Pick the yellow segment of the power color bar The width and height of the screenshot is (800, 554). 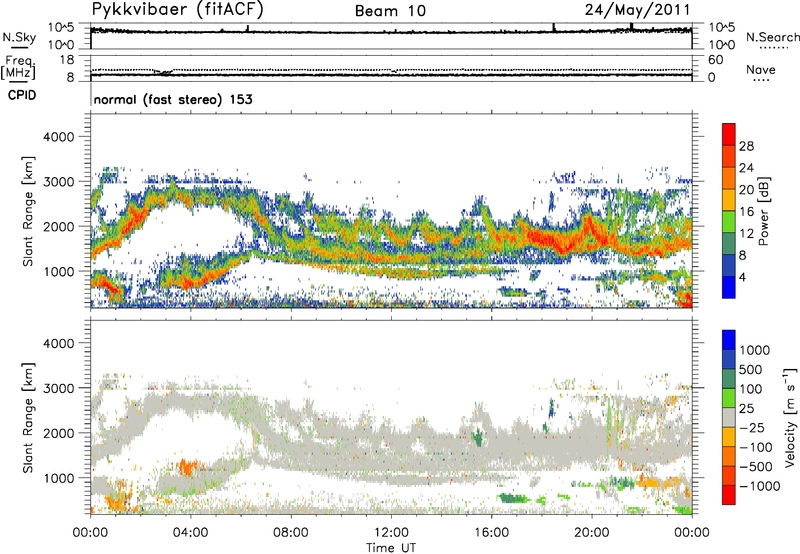(x=729, y=199)
